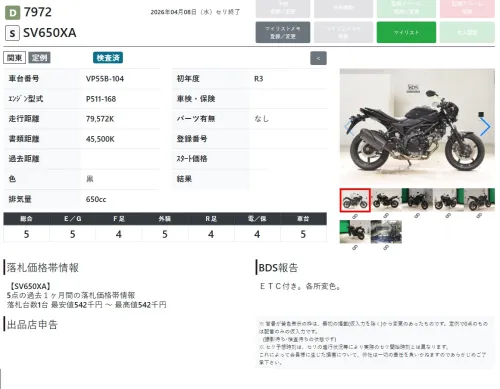Click the 検査済 status badge
Viewport: 500px width, 389px height.
click(x=108, y=58)
